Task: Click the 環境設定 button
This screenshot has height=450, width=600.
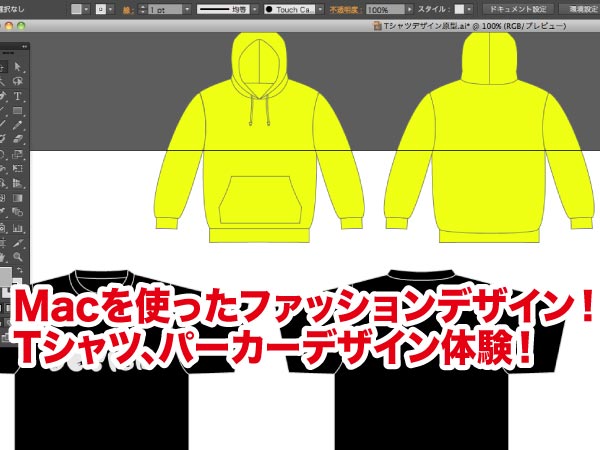Action: 581,9
